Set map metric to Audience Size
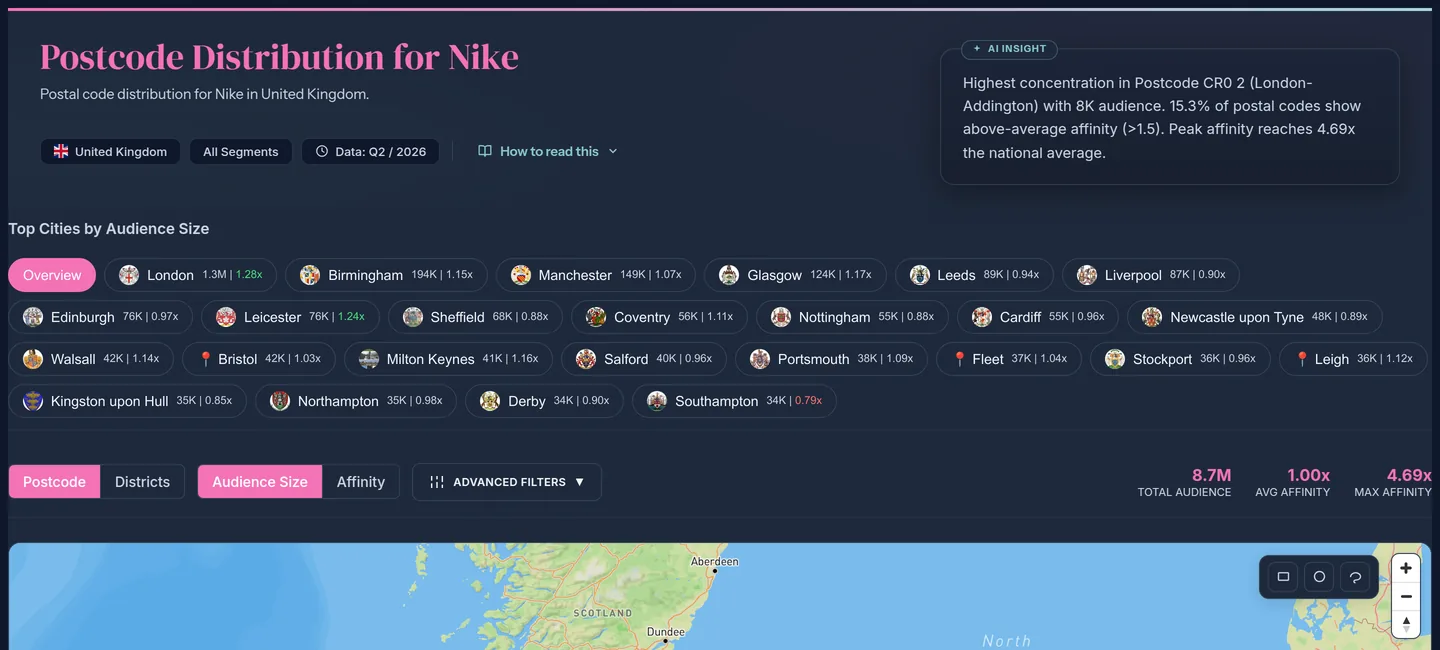Viewport: 1440px width, 650px height. click(260, 482)
